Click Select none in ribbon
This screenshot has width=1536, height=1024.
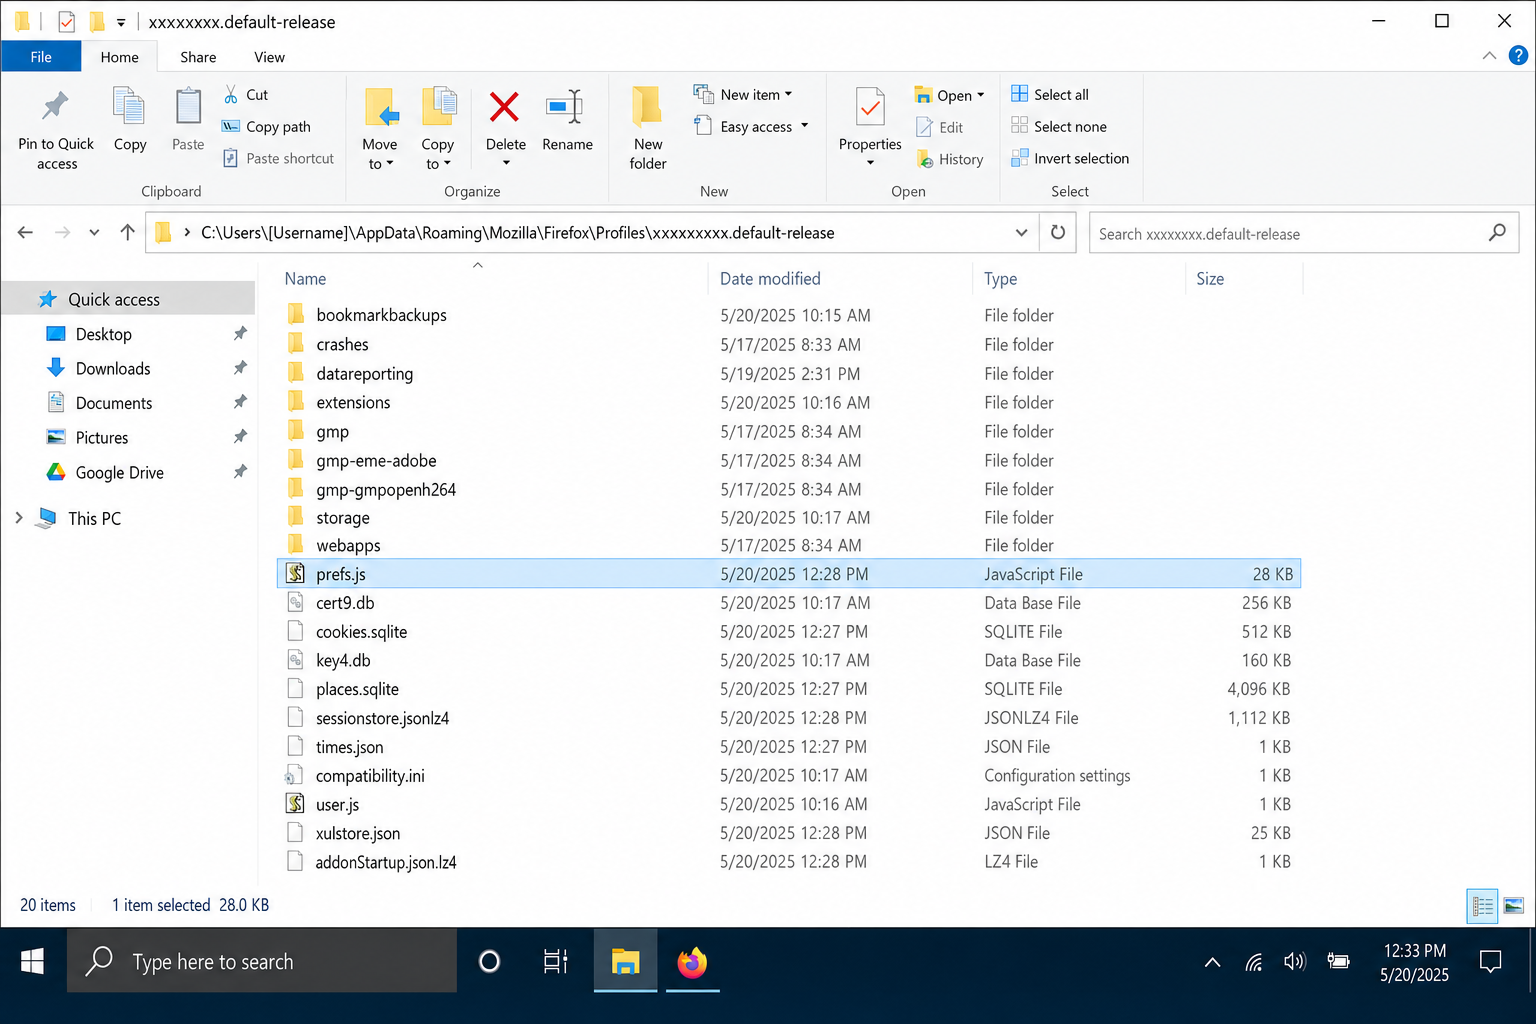tap(1059, 126)
